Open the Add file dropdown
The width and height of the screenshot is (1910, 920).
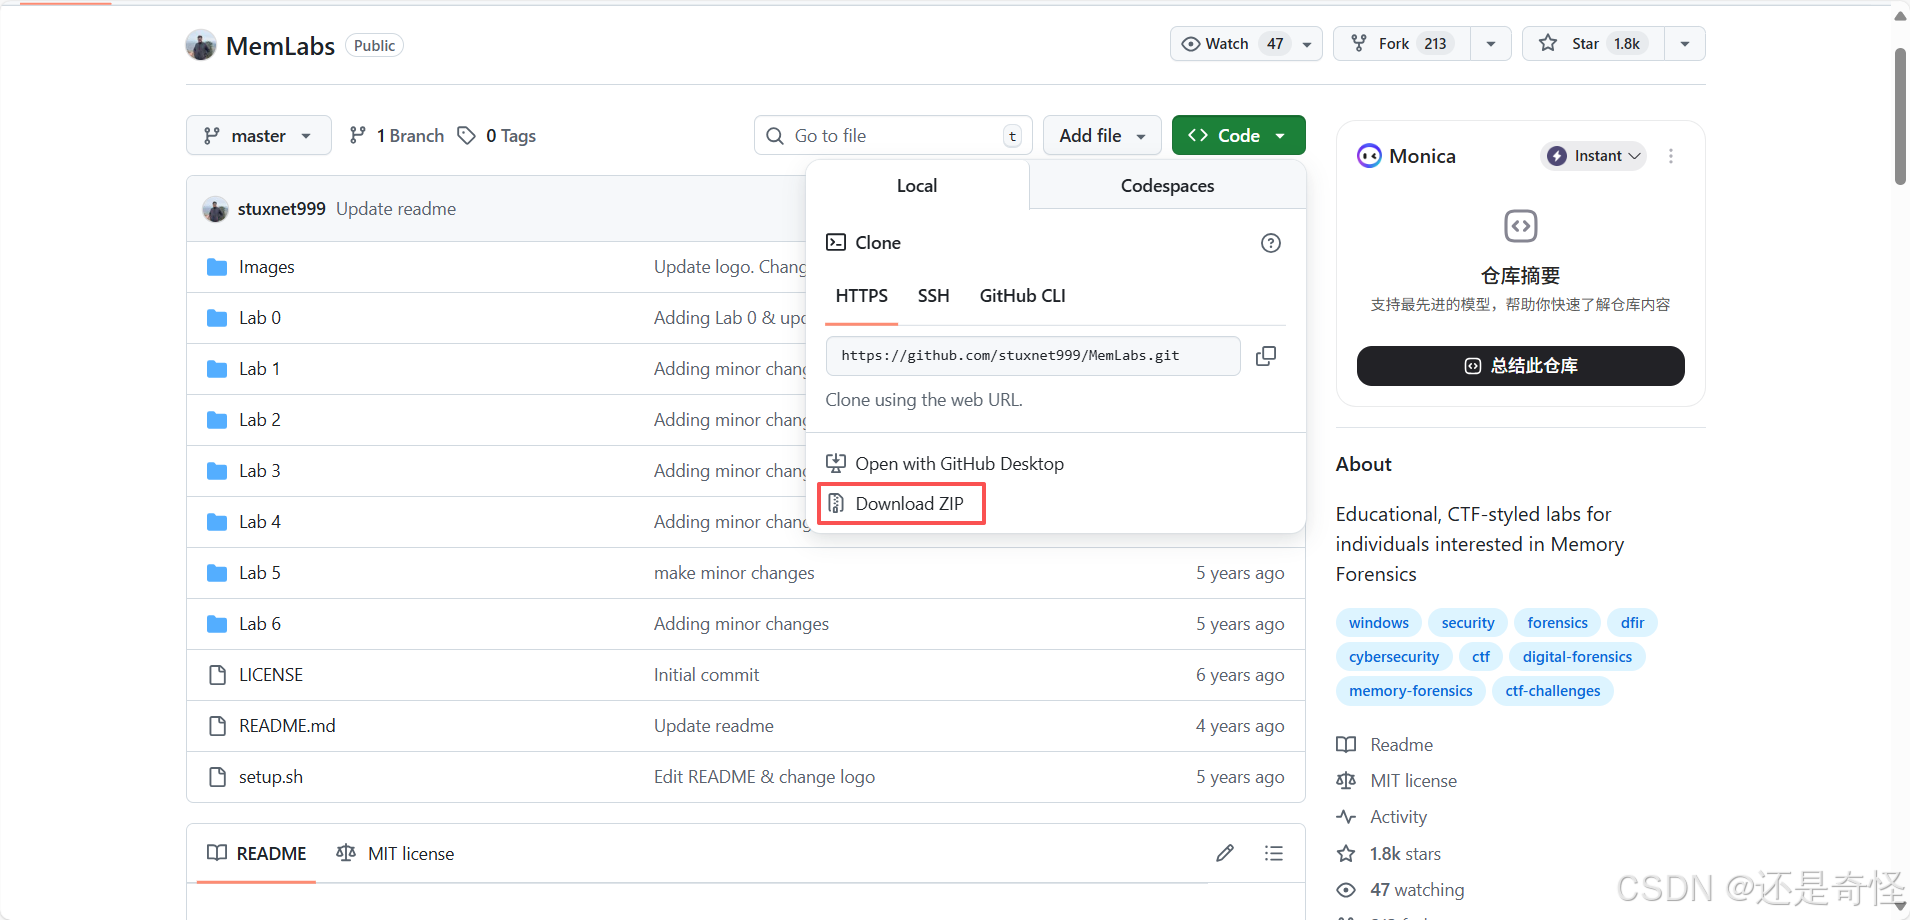click(1102, 135)
